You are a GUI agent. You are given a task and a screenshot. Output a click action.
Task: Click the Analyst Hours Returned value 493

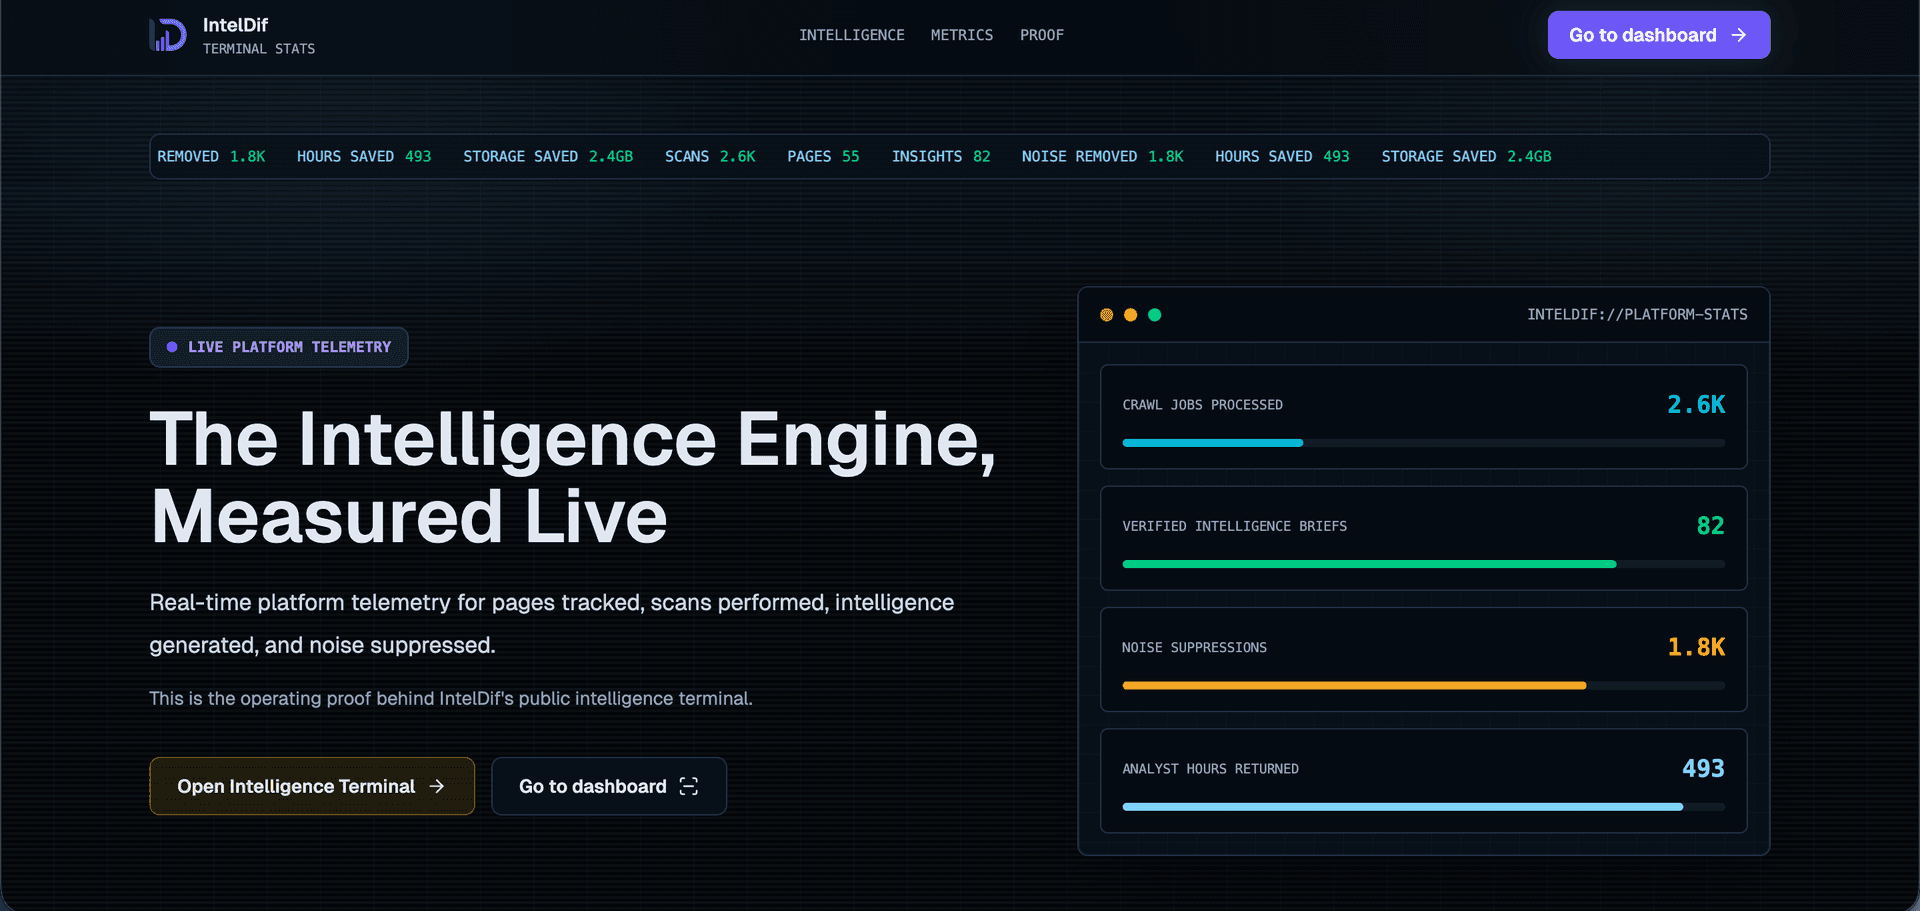pos(1703,768)
